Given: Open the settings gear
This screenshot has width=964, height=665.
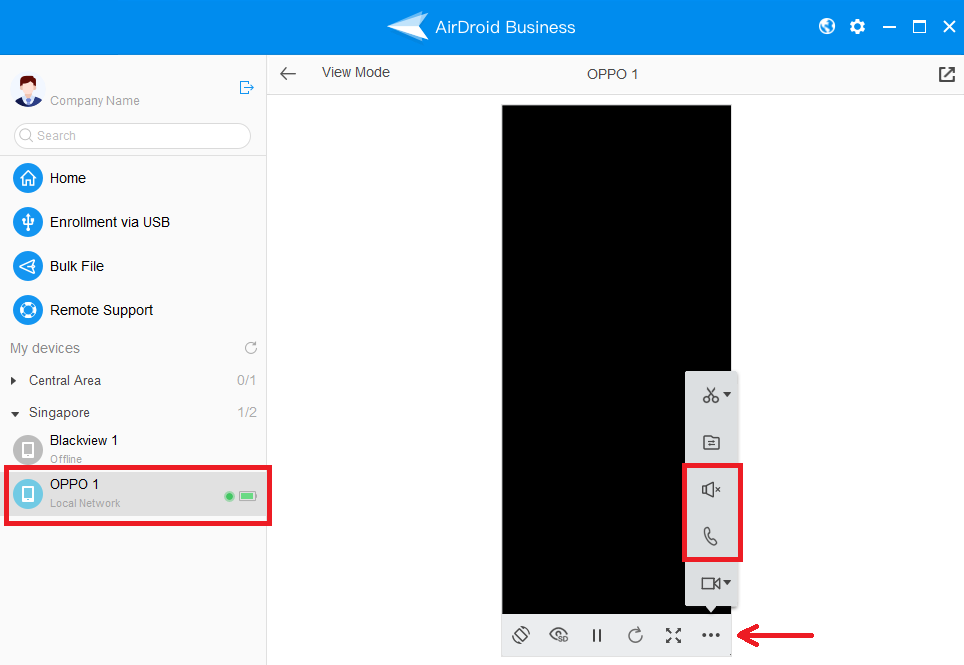Looking at the screenshot, I should [x=857, y=27].
